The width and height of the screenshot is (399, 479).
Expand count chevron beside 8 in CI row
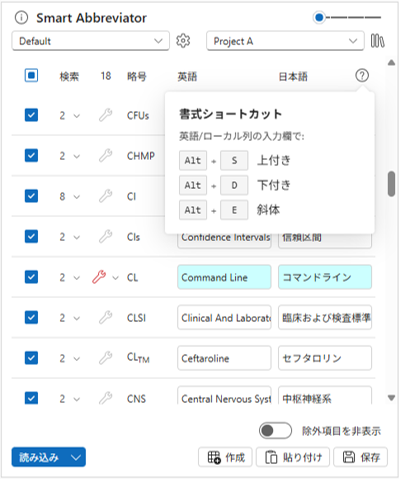[77, 197]
